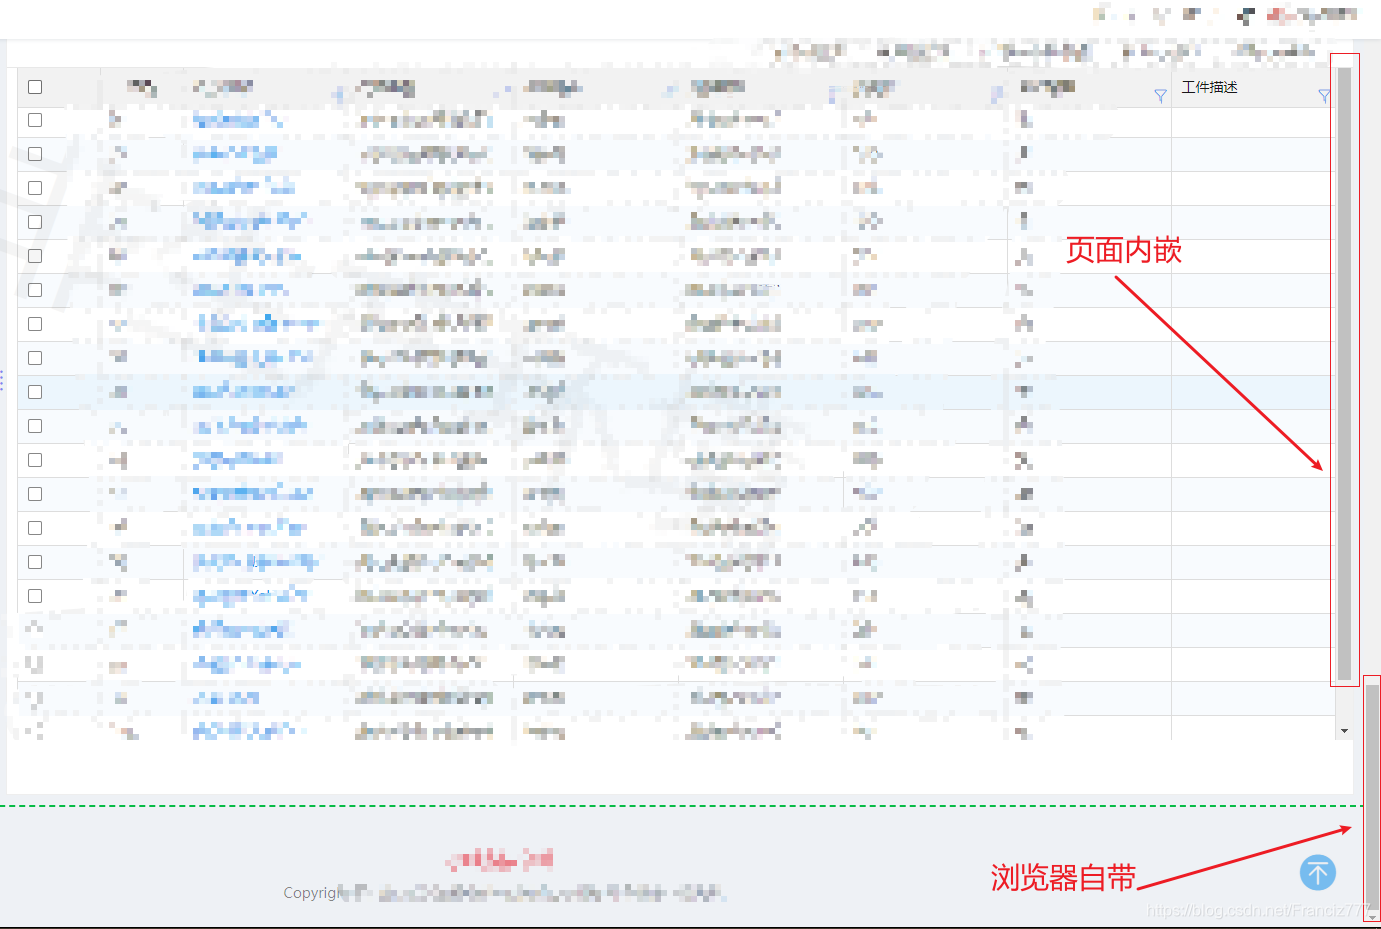Open the filter icon just before the 工件描述 header
The height and width of the screenshot is (929, 1381).
coord(1160,96)
